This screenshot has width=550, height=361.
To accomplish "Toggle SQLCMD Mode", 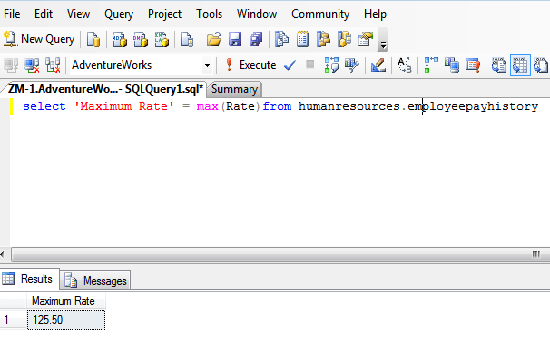I will point(473,65).
